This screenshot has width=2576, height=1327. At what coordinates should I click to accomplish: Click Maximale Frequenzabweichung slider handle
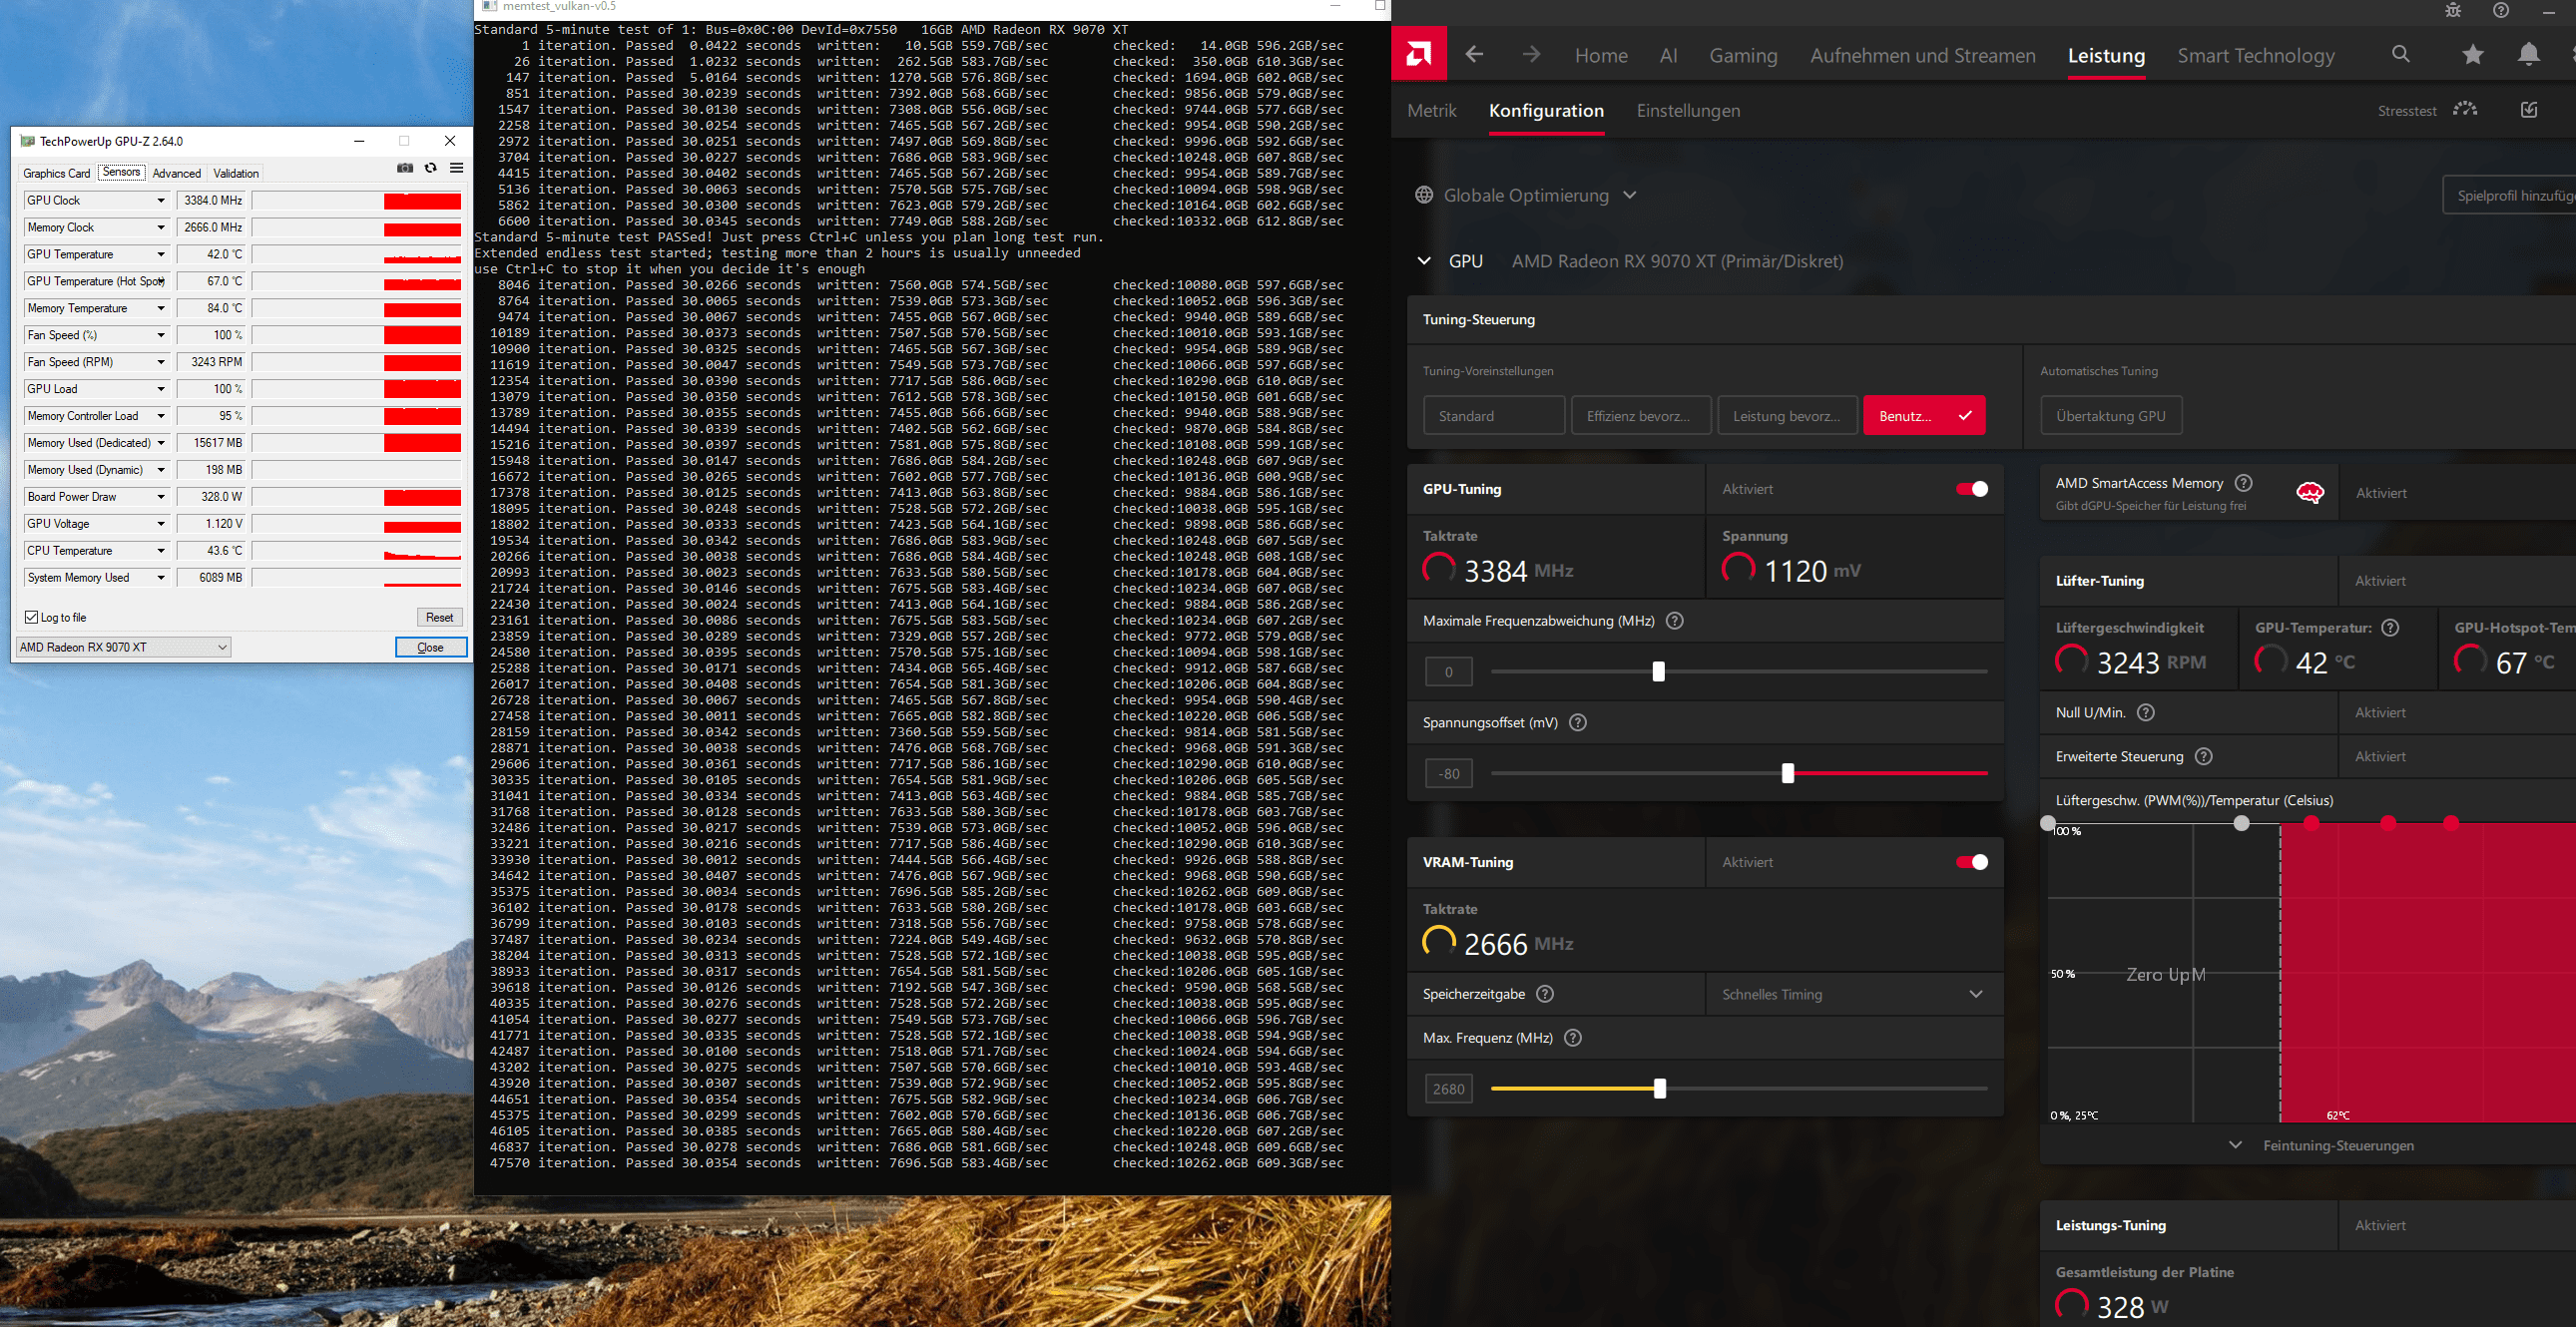[1658, 671]
